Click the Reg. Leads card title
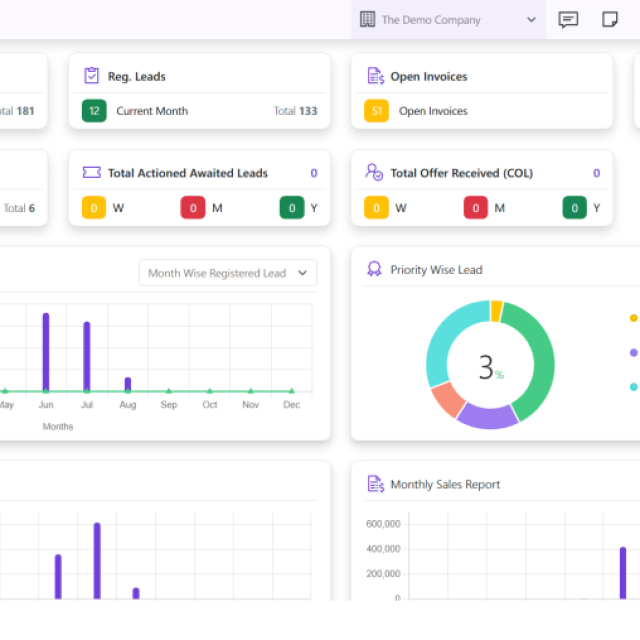 [x=137, y=76]
